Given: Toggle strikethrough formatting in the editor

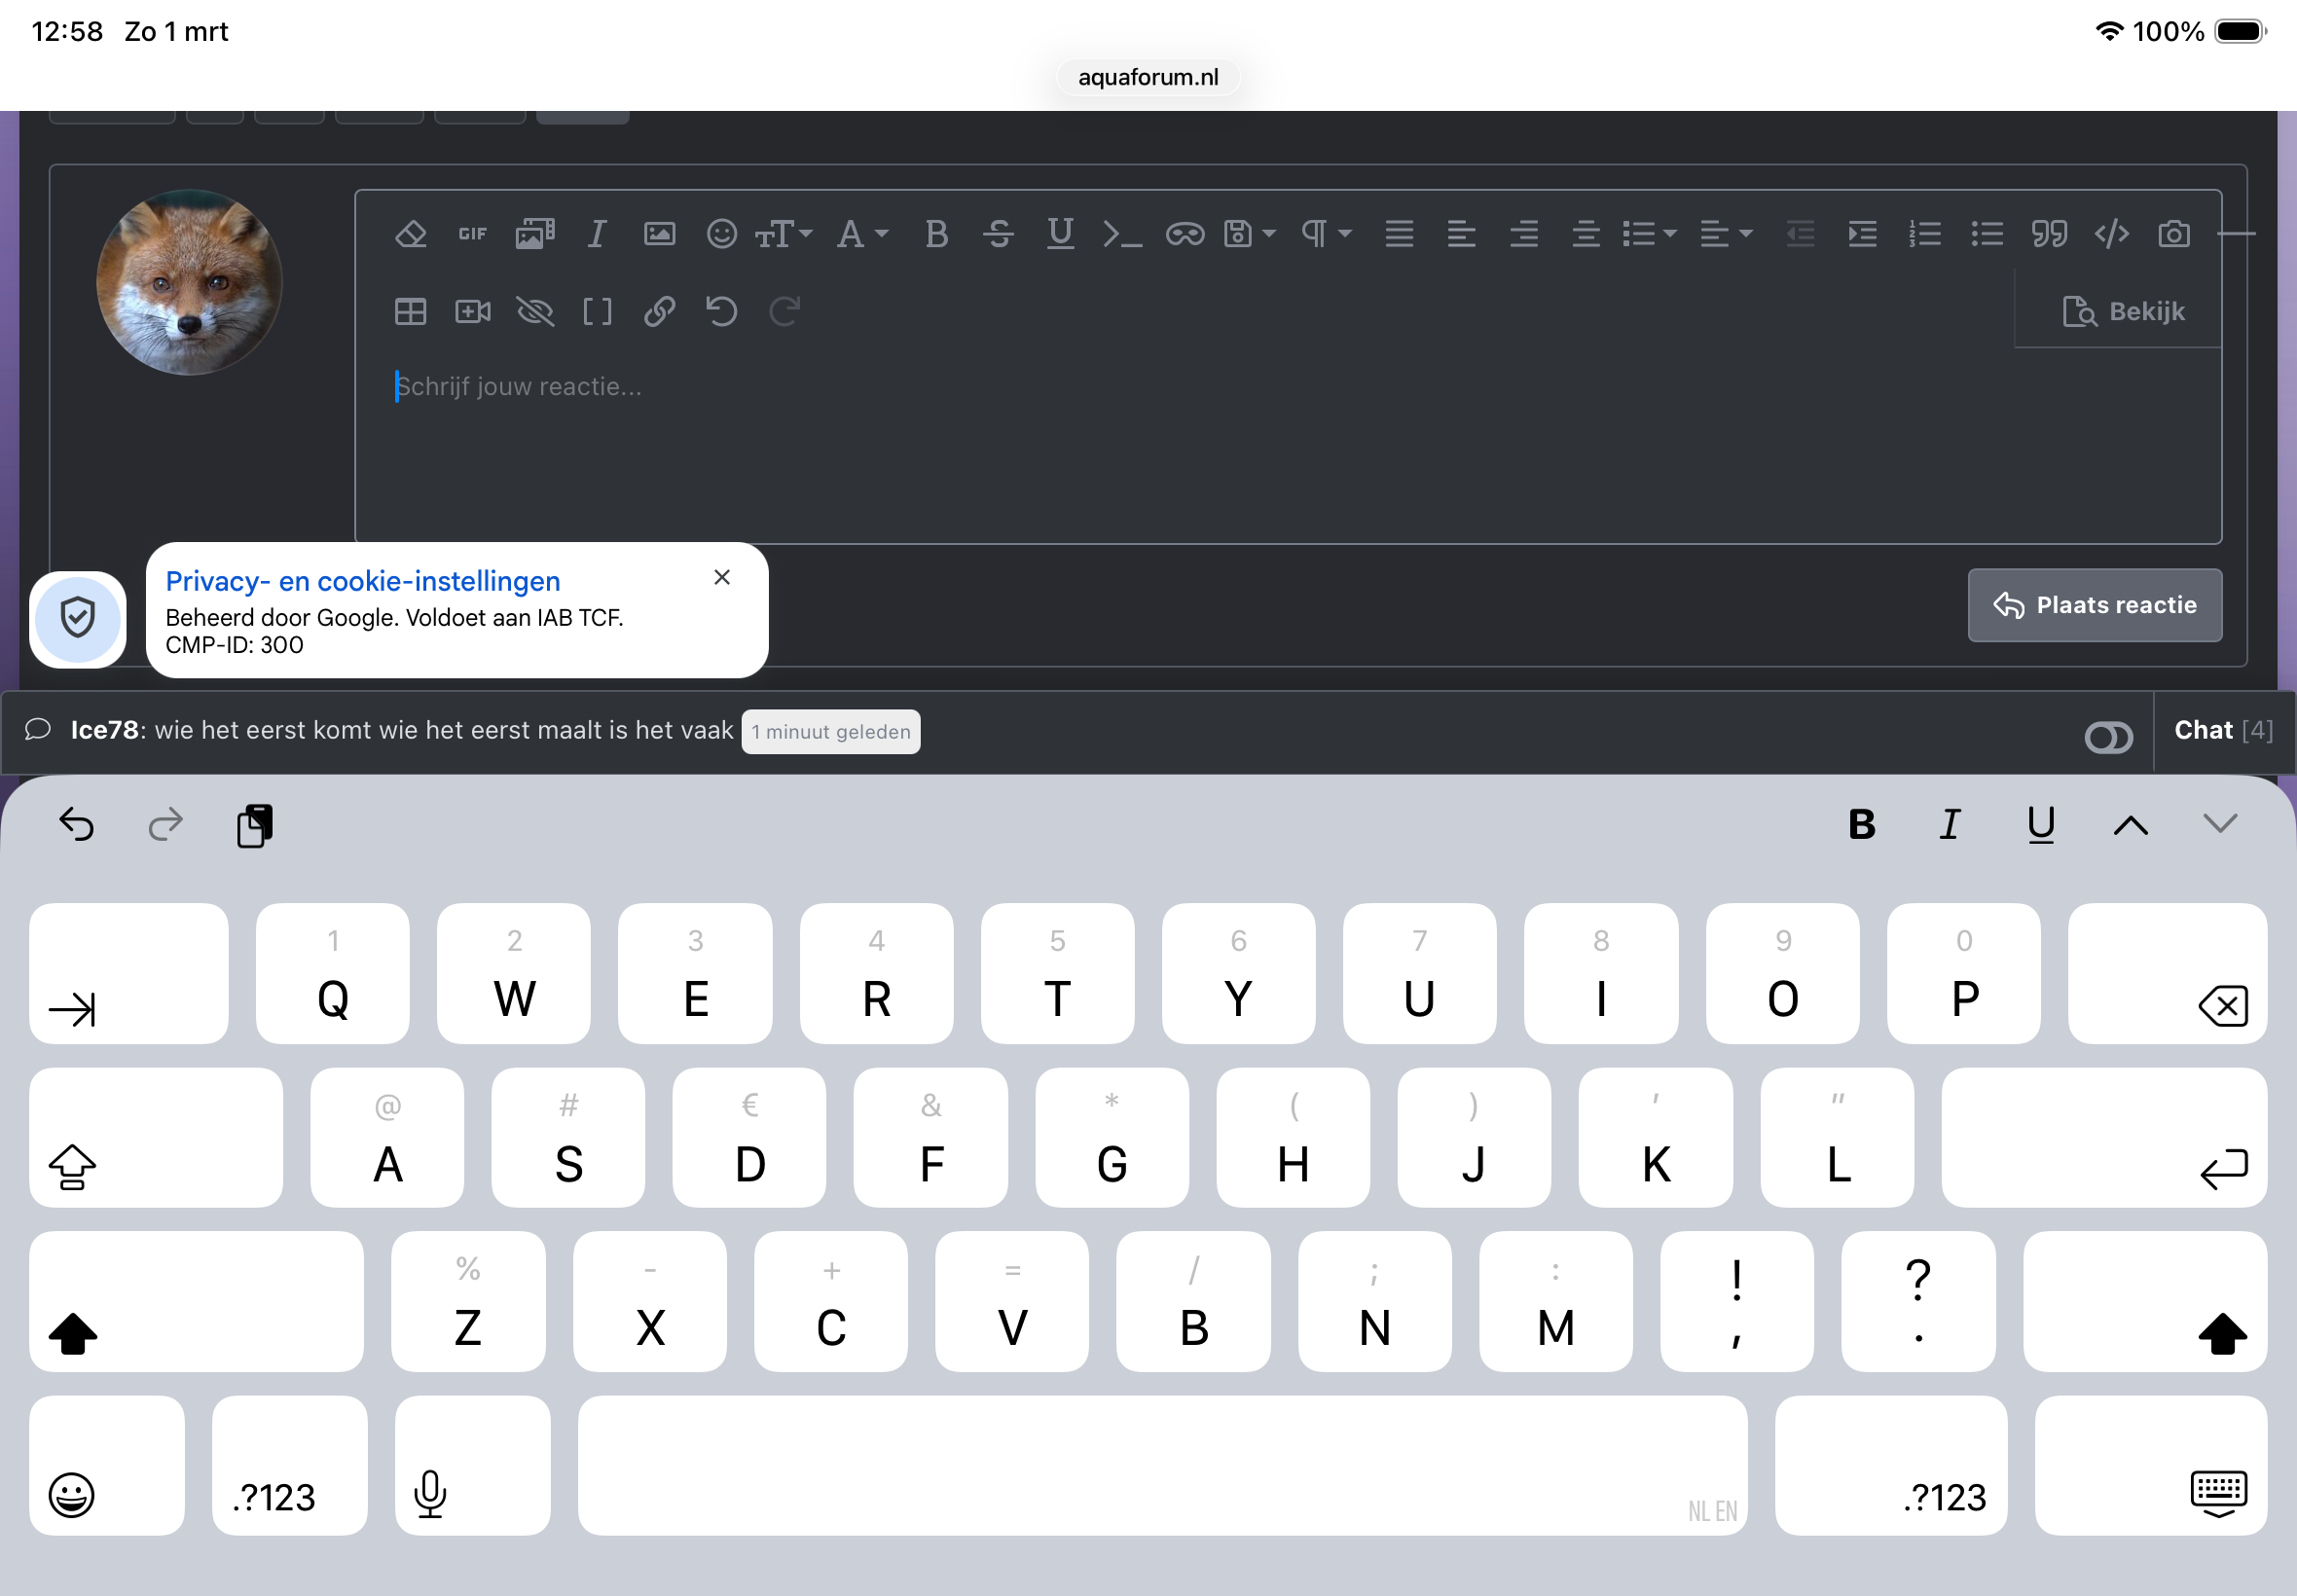Looking at the screenshot, I should pos(998,234).
